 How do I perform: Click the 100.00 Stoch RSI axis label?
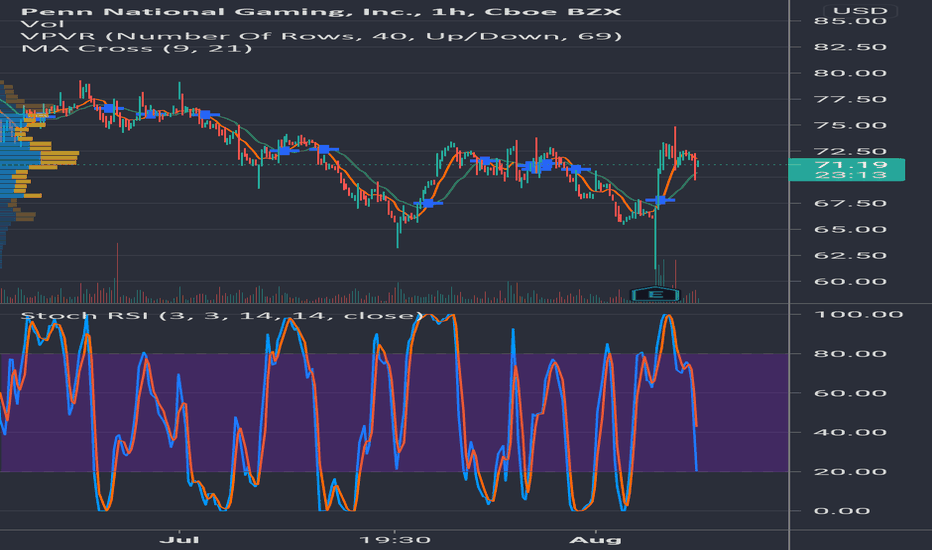[858, 314]
